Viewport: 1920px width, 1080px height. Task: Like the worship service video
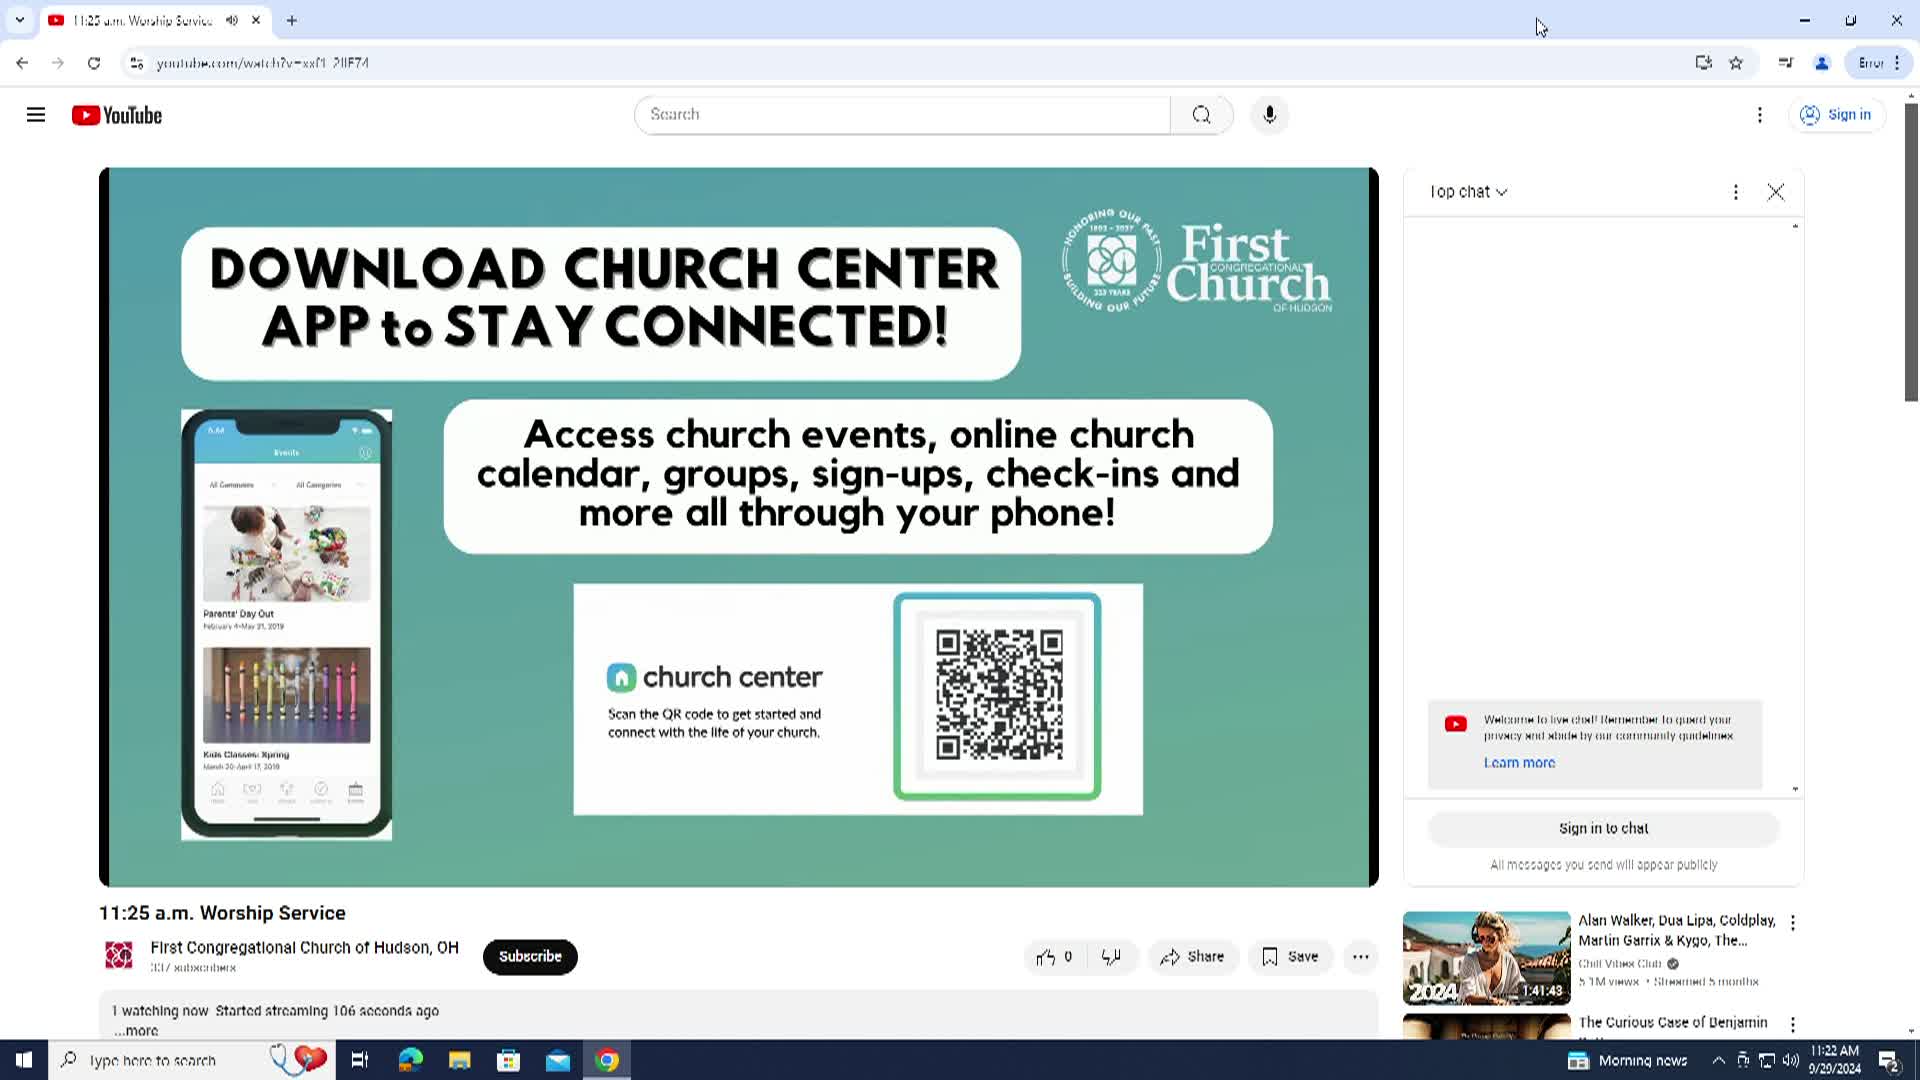click(1055, 957)
